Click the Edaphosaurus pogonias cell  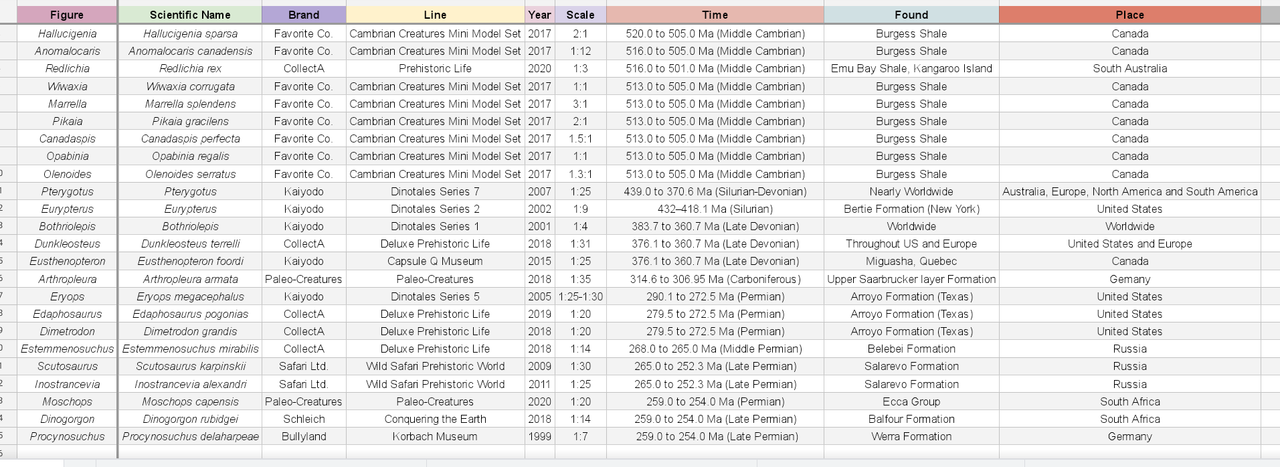click(190, 314)
